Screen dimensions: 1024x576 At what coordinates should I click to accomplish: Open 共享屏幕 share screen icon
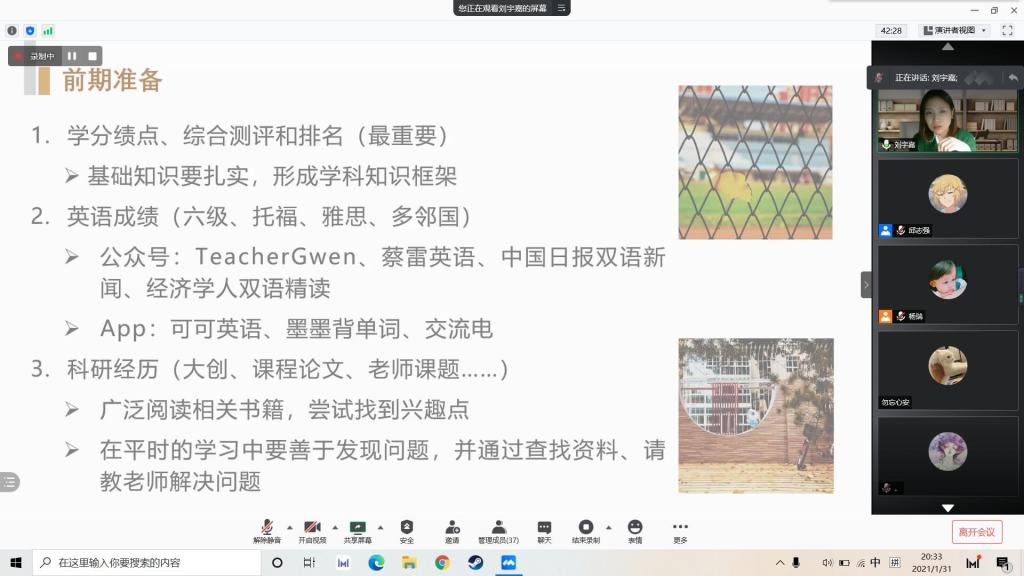point(357,530)
